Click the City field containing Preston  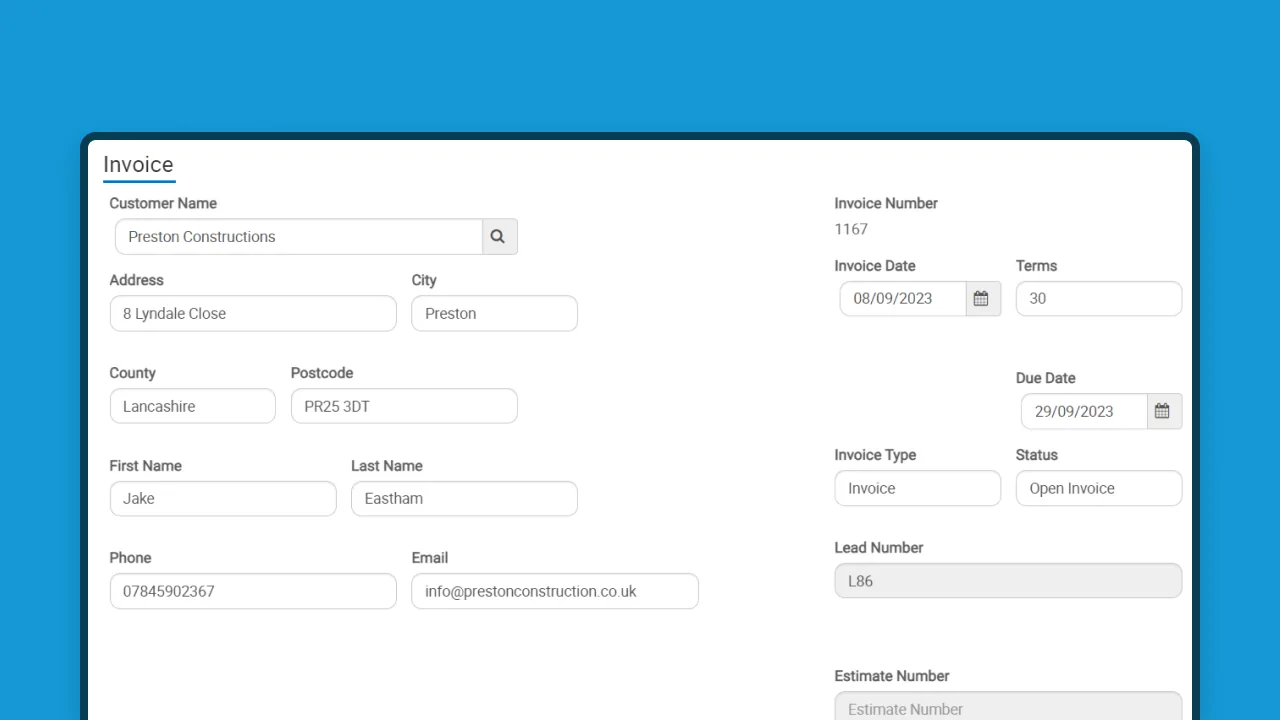point(494,313)
